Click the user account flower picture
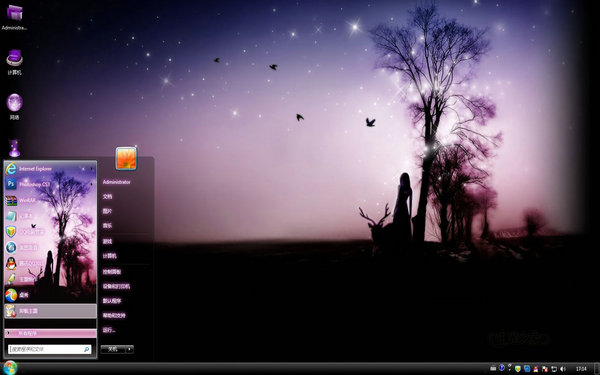The height and width of the screenshot is (375, 600). click(126, 158)
